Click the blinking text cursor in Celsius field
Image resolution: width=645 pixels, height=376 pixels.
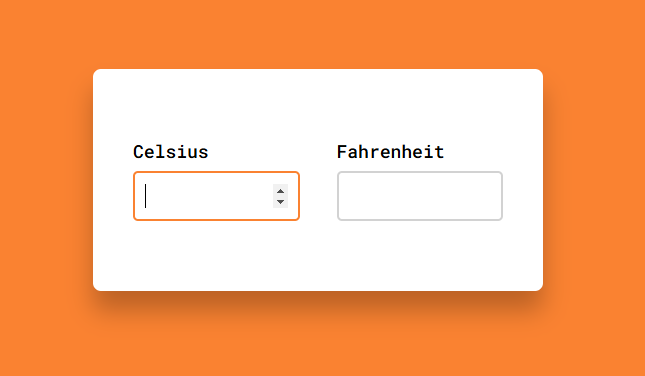click(x=146, y=196)
